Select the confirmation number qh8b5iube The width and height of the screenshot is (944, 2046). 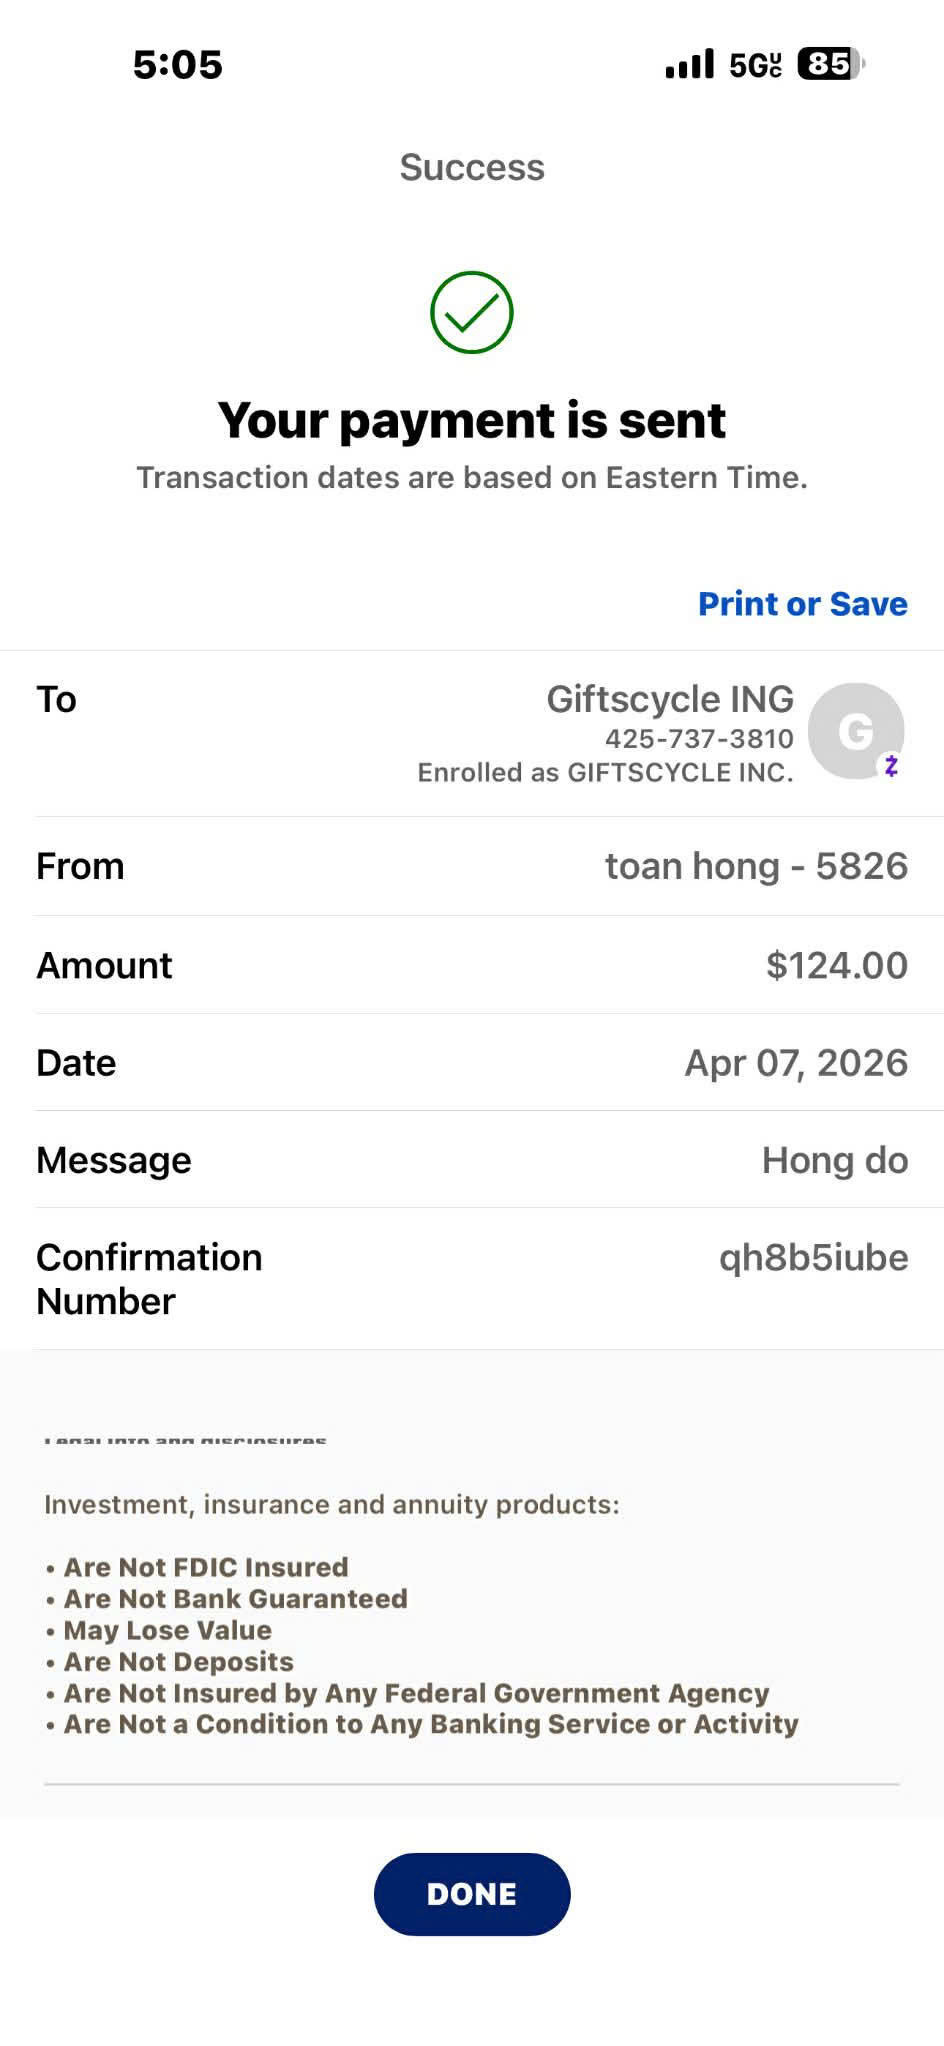click(813, 1257)
